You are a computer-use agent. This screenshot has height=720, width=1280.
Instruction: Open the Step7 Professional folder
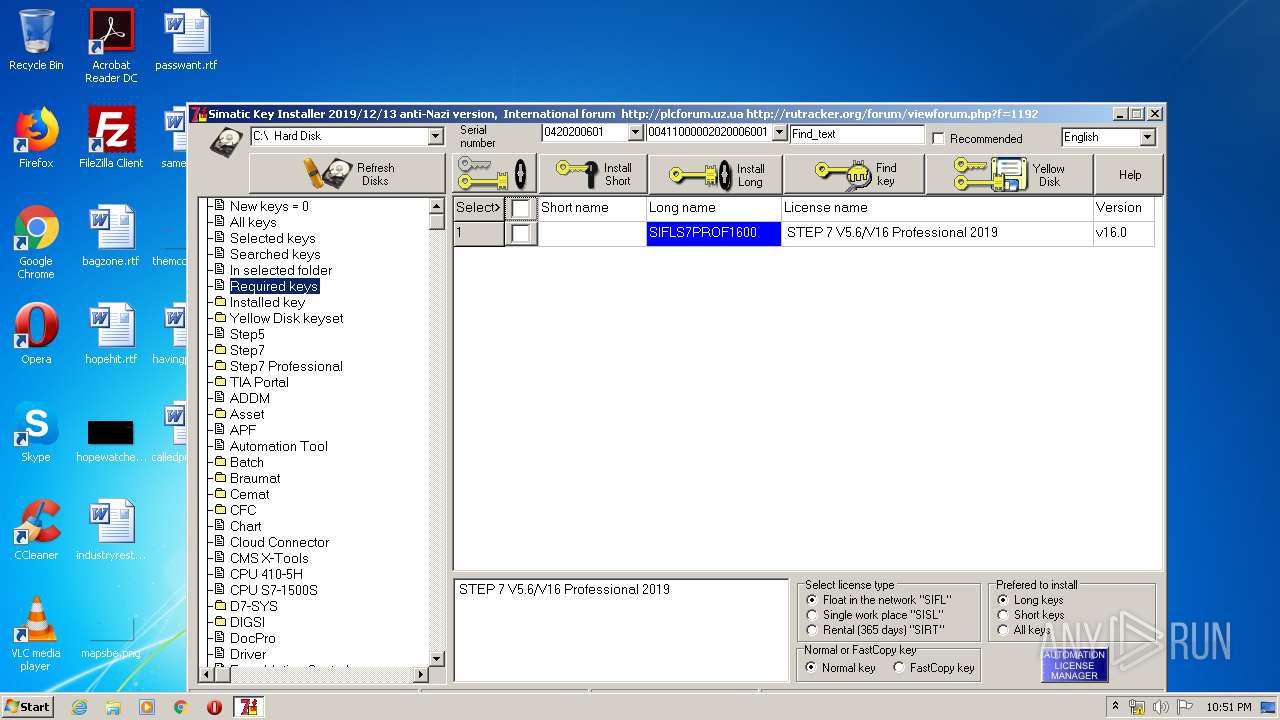pyautogui.click(x=286, y=366)
